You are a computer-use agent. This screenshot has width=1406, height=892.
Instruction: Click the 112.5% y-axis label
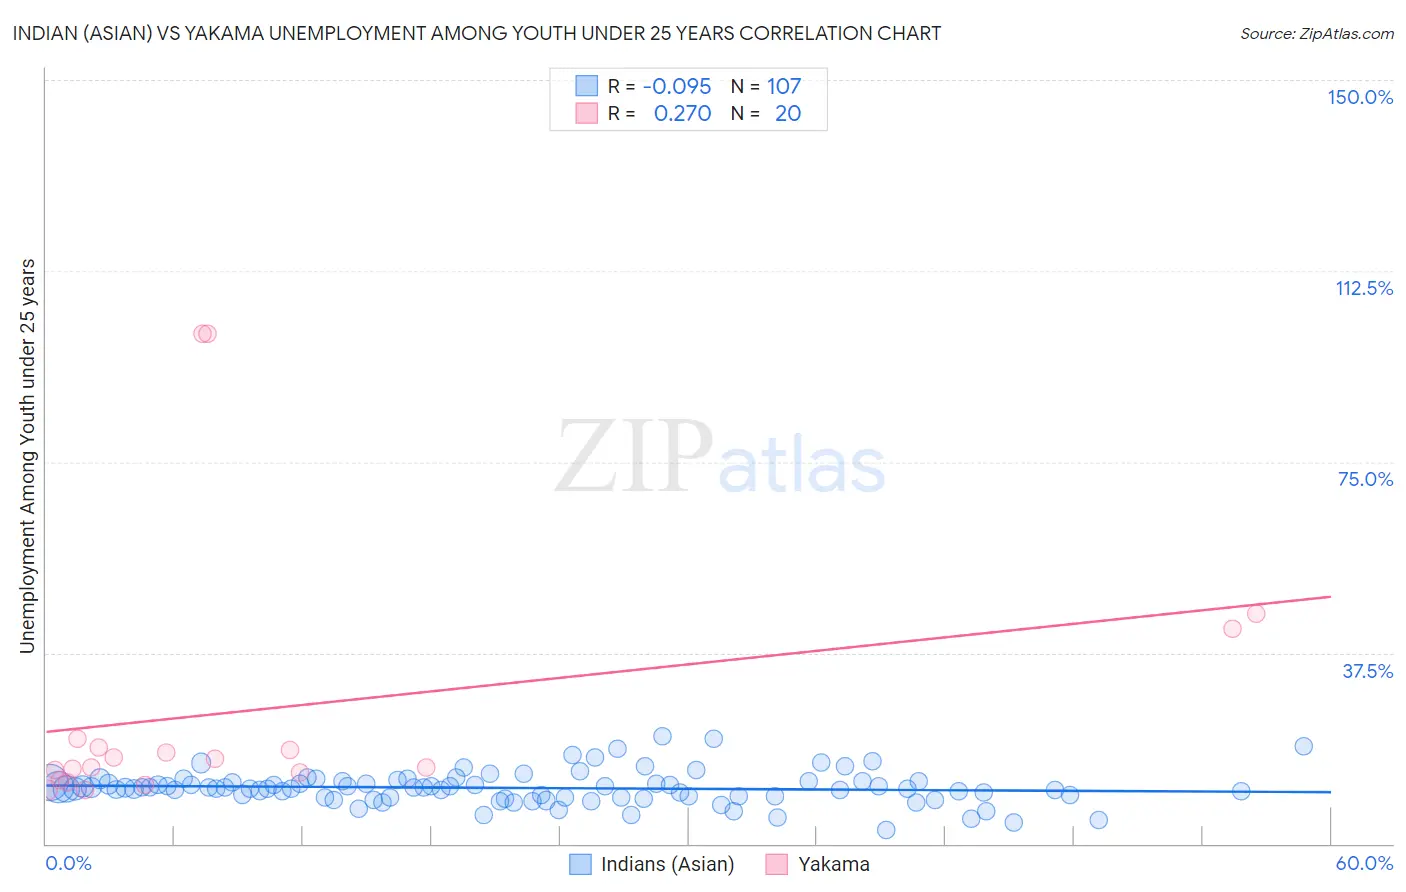[x=1364, y=288]
